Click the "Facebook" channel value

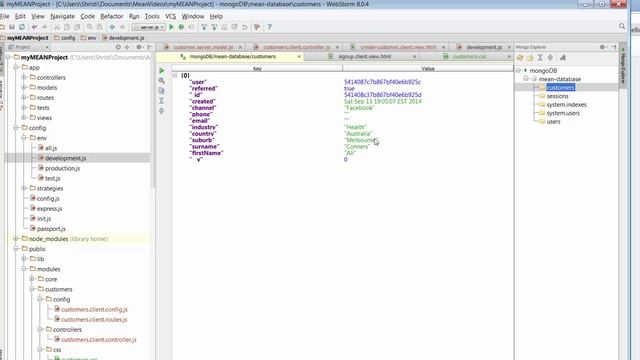(359, 108)
